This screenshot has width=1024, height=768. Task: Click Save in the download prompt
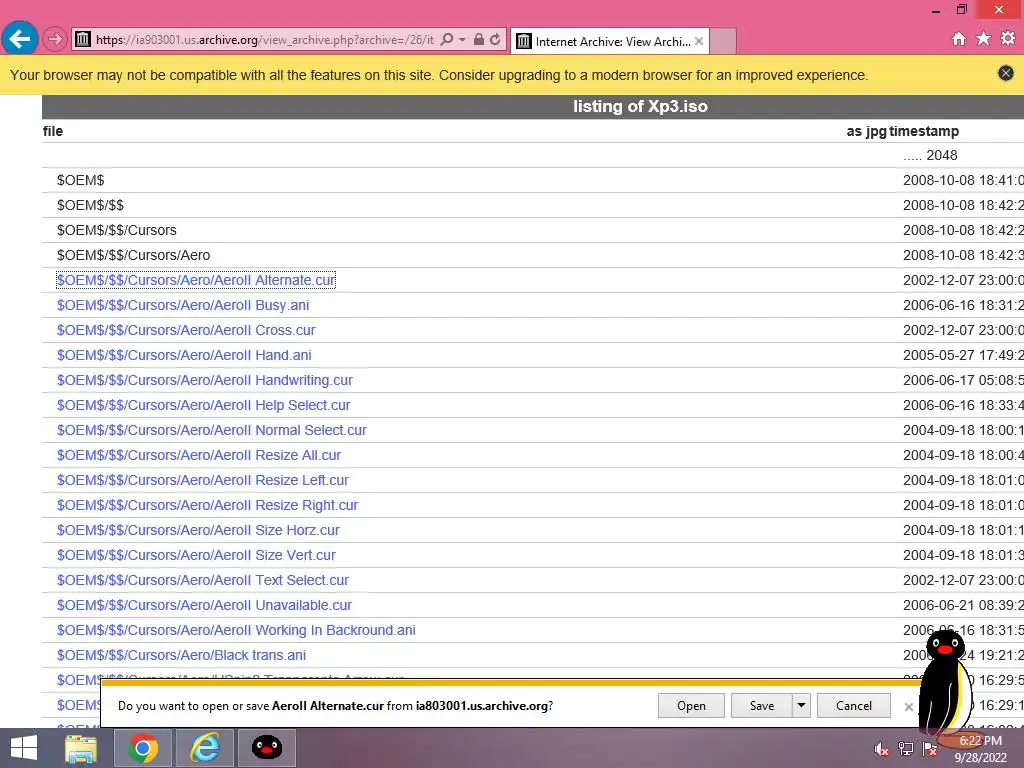pyautogui.click(x=761, y=705)
